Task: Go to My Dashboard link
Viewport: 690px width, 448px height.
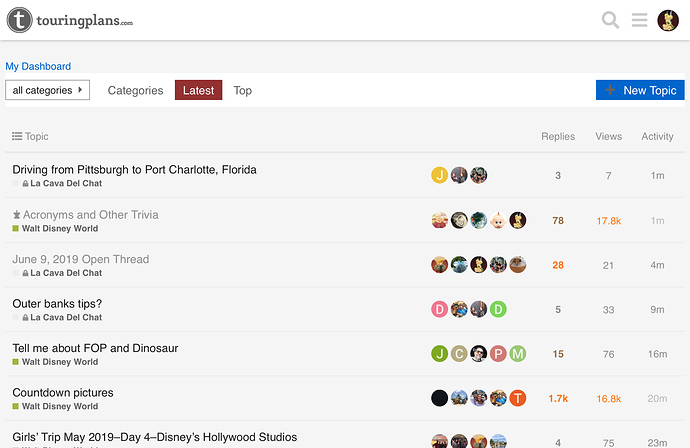Action: [x=38, y=66]
